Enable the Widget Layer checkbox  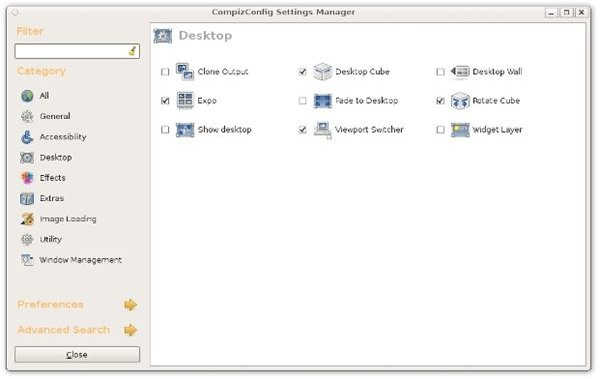point(440,130)
